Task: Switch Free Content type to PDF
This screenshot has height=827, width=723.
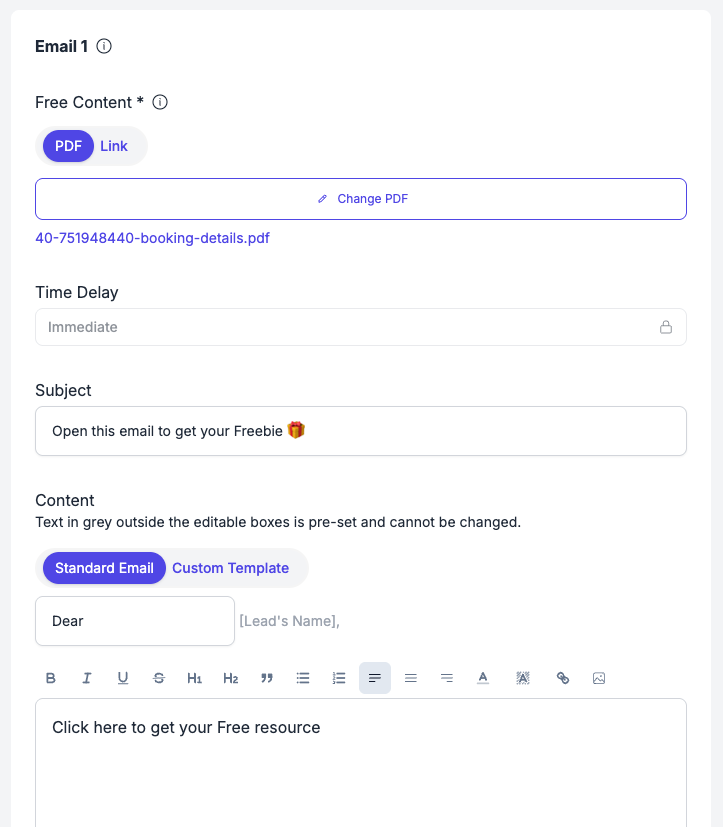Action: click(x=69, y=146)
